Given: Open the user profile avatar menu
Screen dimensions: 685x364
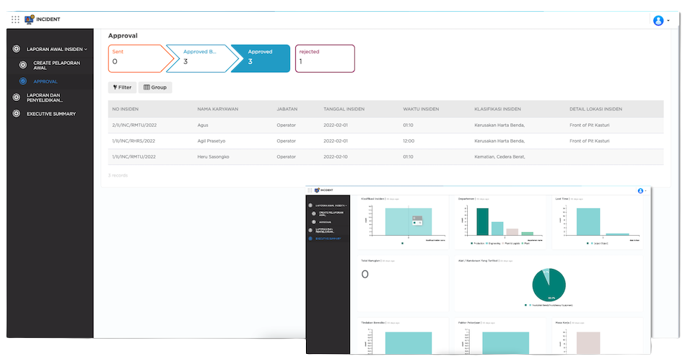Looking at the screenshot, I should click(x=658, y=21).
